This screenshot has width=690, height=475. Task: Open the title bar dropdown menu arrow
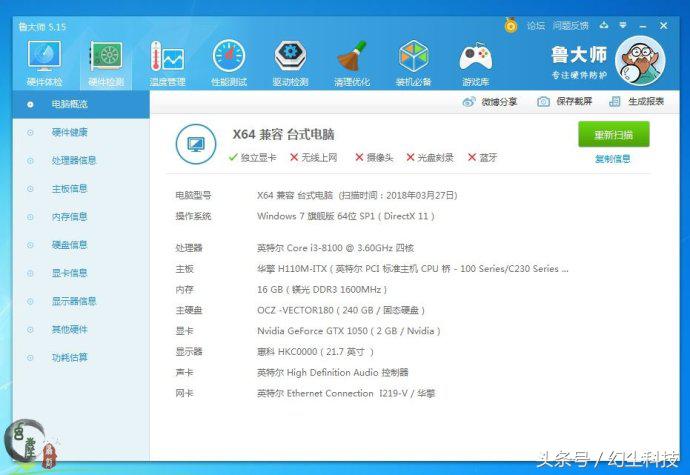point(623,26)
